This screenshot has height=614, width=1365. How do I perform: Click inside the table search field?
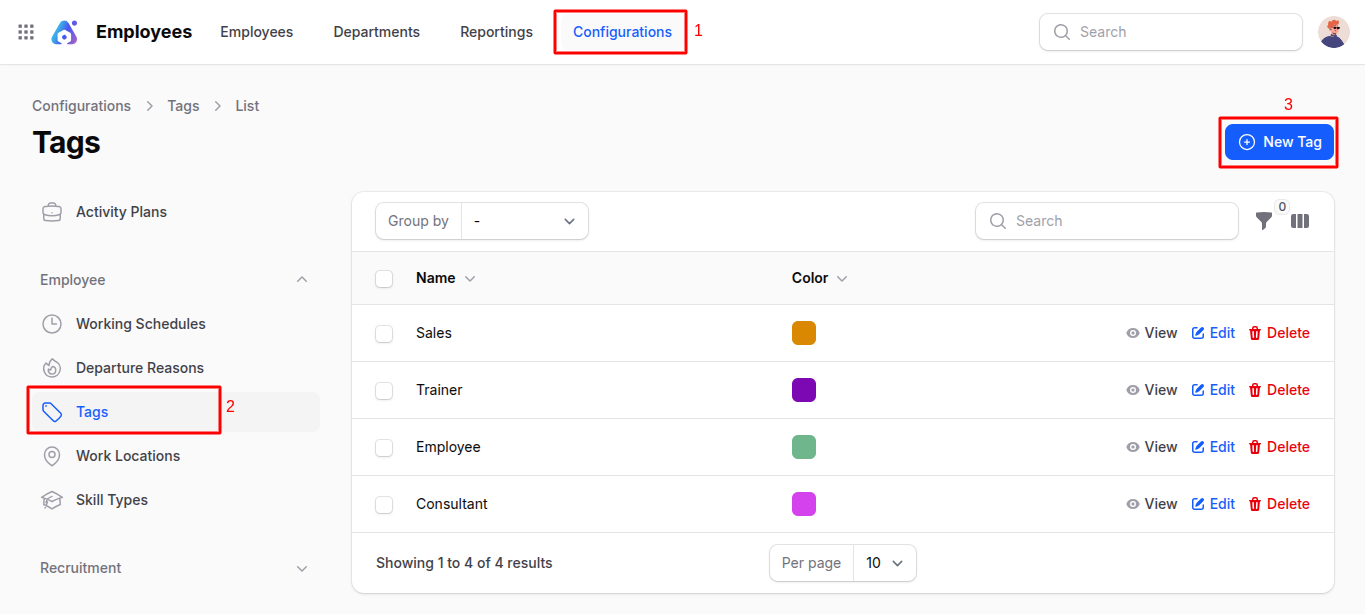coord(1106,220)
